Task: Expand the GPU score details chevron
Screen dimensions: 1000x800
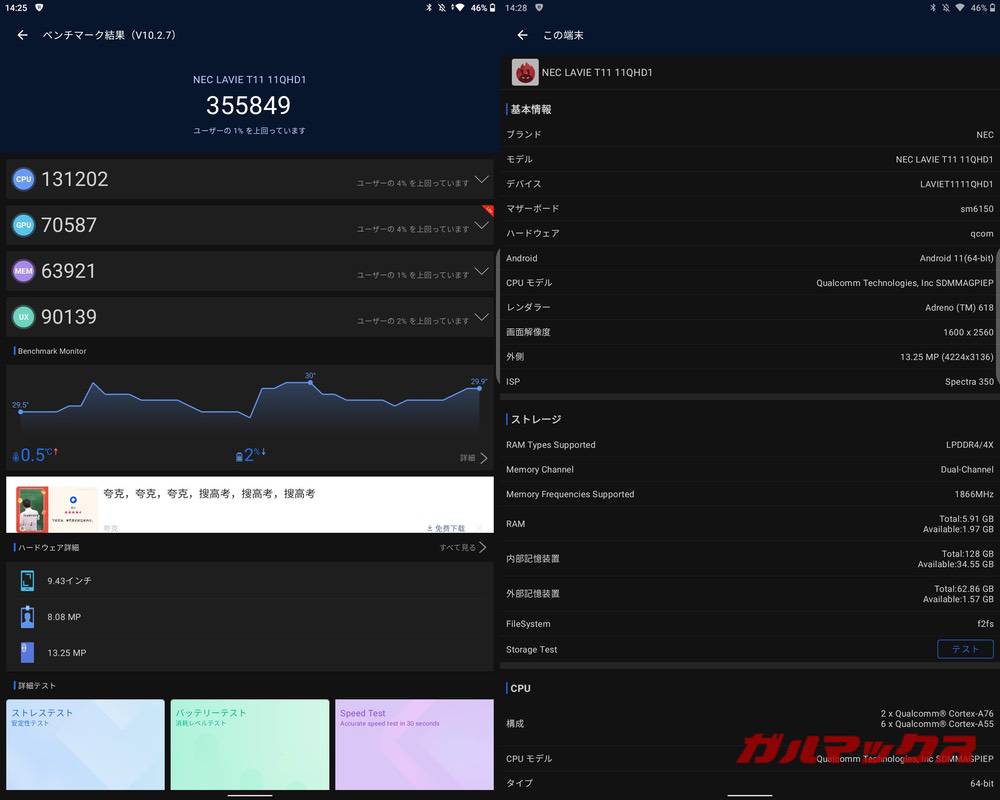Action: [x=481, y=226]
